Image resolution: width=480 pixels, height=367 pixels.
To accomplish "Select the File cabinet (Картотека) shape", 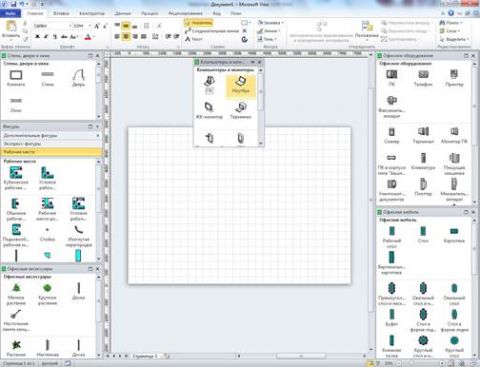I will click(454, 235).
